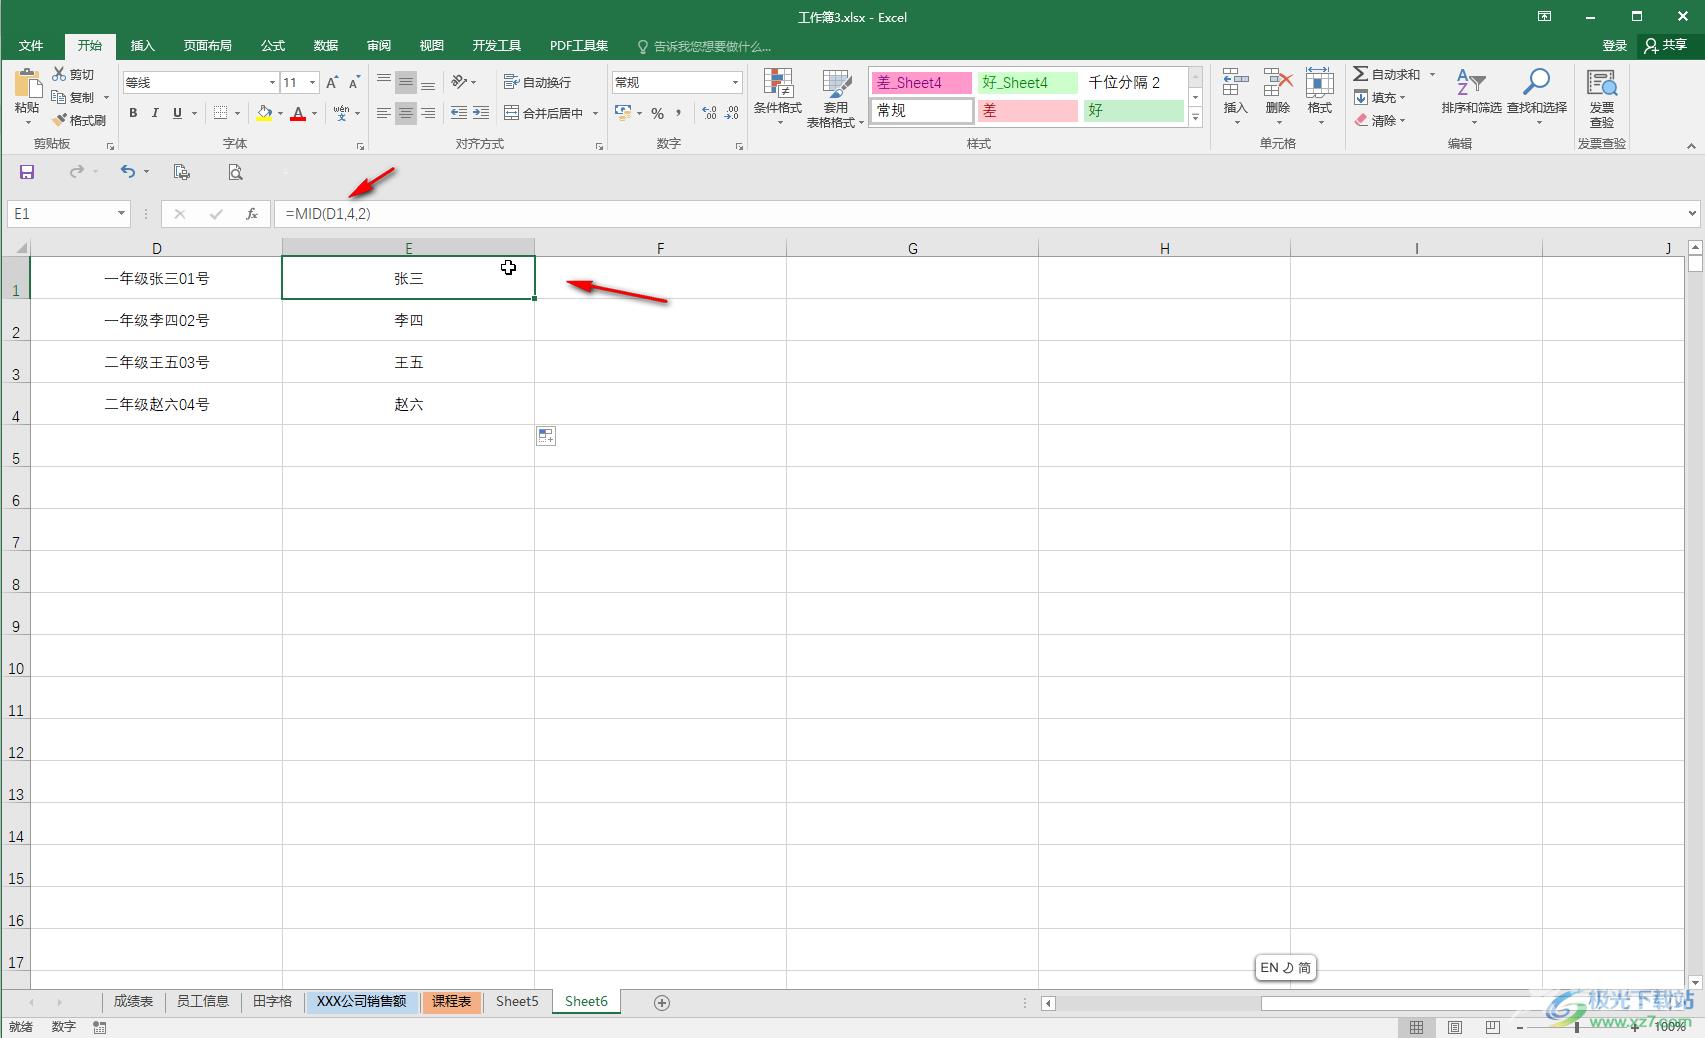This screenshot has height=1038, width=1705.
Task: Click the Share (共享) button
Action: coord(1665,45)
